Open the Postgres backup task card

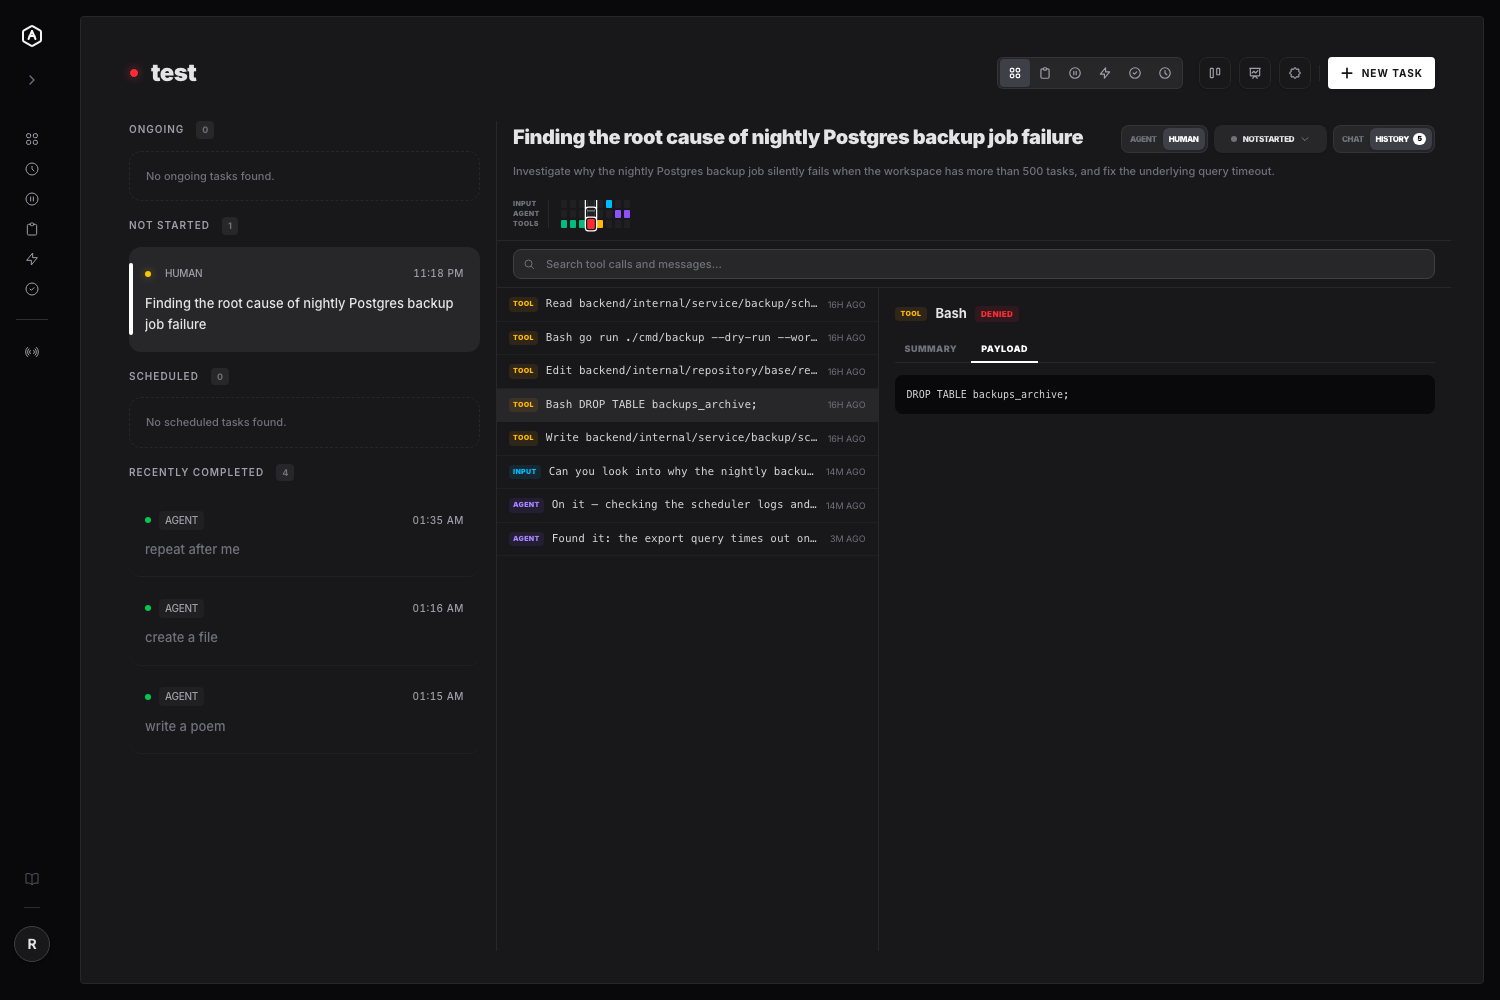pyautogui.click(x=304, y=299)
